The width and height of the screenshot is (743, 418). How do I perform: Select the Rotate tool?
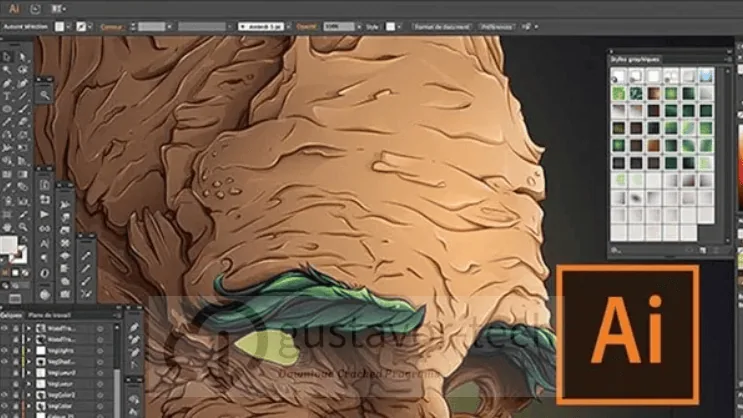pos(7,135)
